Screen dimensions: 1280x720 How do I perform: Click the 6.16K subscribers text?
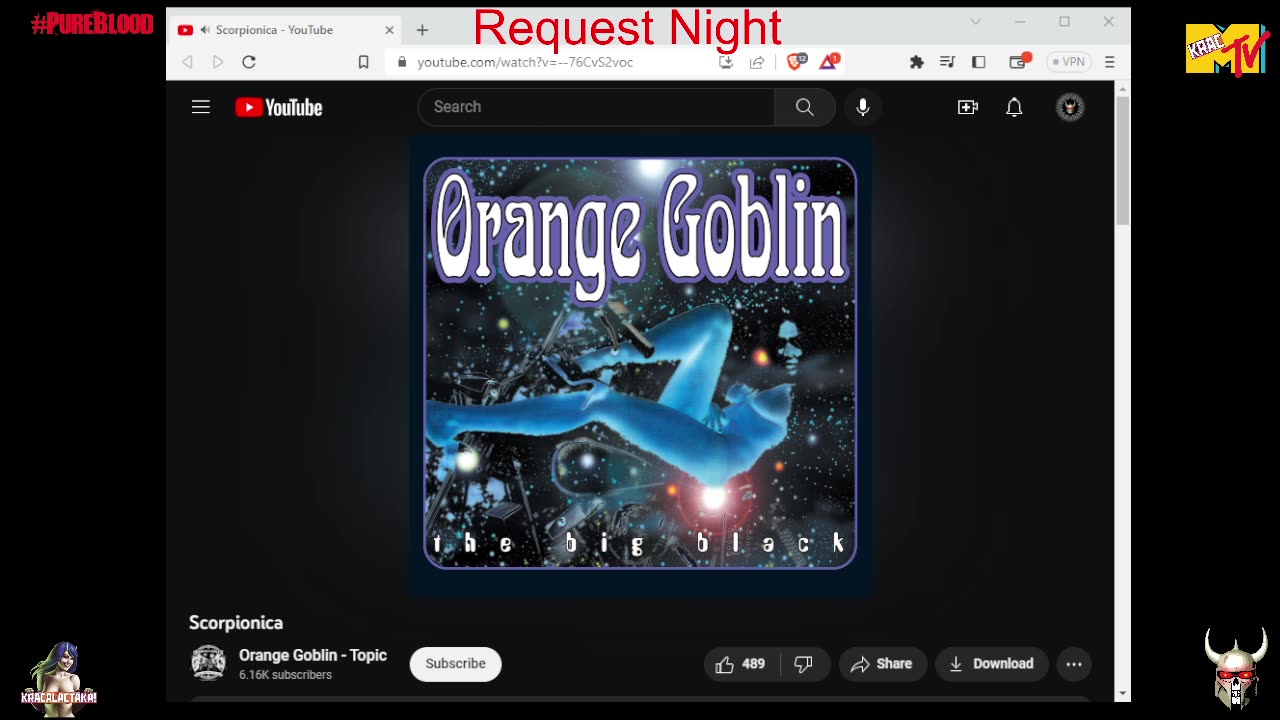285,675
